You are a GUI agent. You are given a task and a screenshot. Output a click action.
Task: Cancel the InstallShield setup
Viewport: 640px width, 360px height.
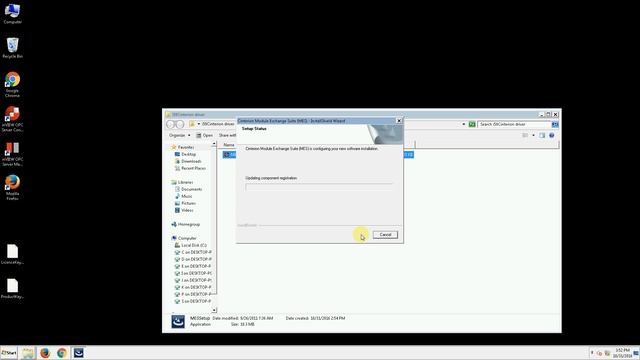tap(385, 235)
